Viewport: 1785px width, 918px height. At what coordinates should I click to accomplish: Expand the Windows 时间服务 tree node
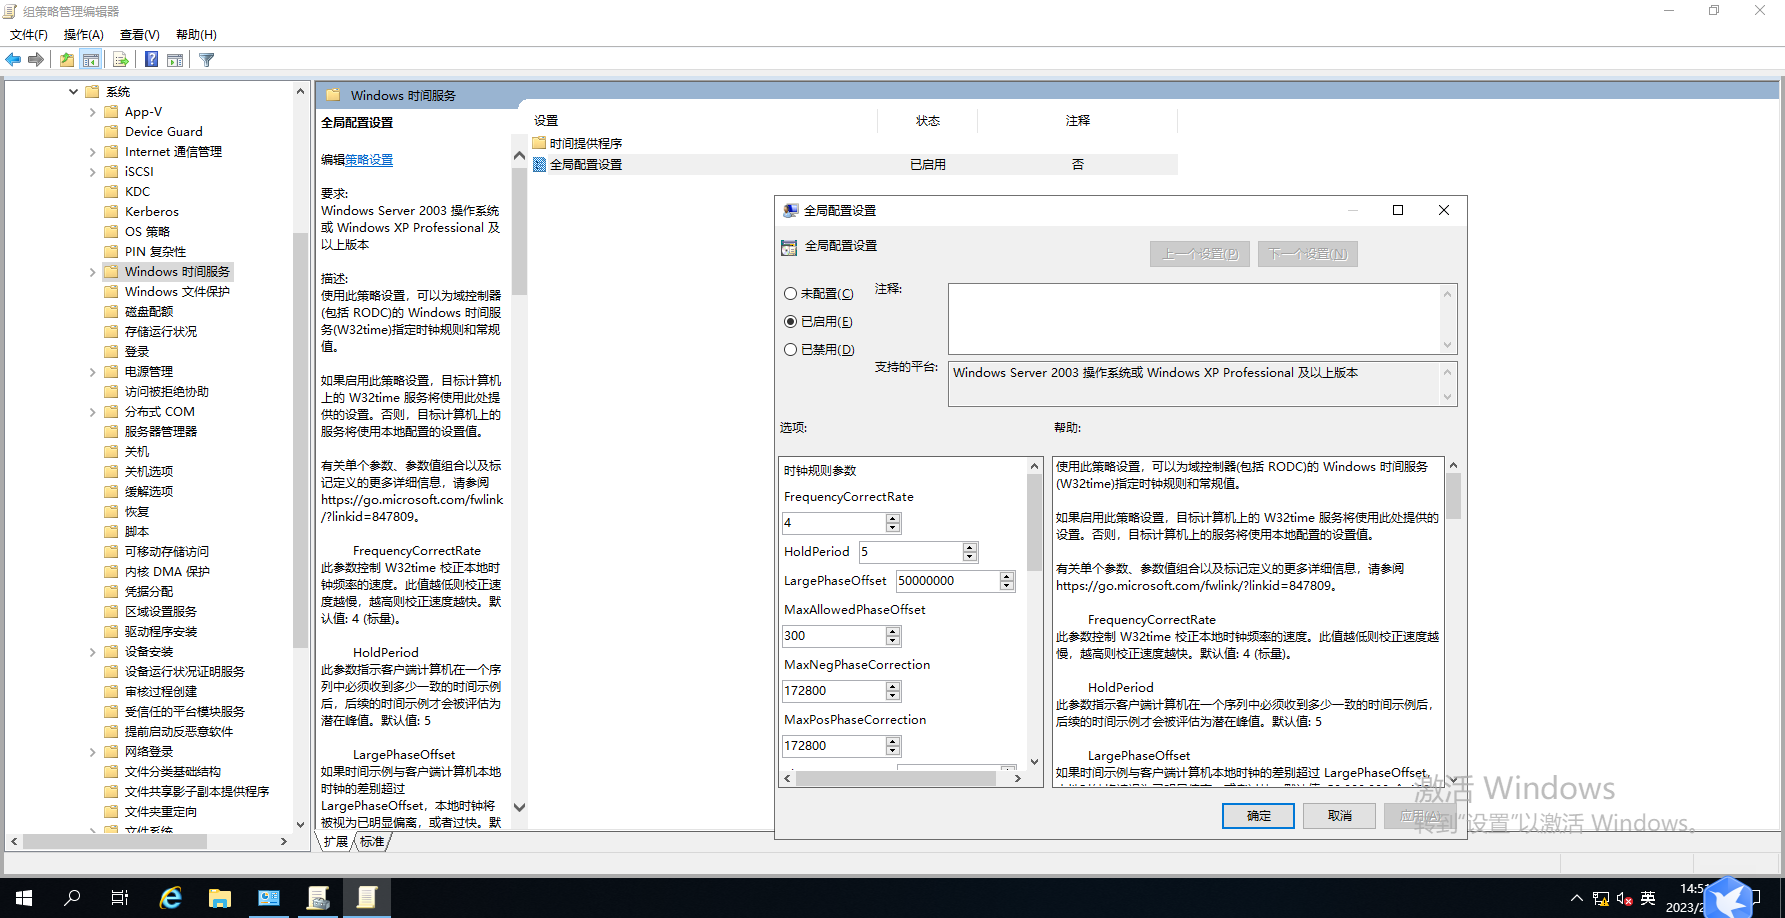93,272
